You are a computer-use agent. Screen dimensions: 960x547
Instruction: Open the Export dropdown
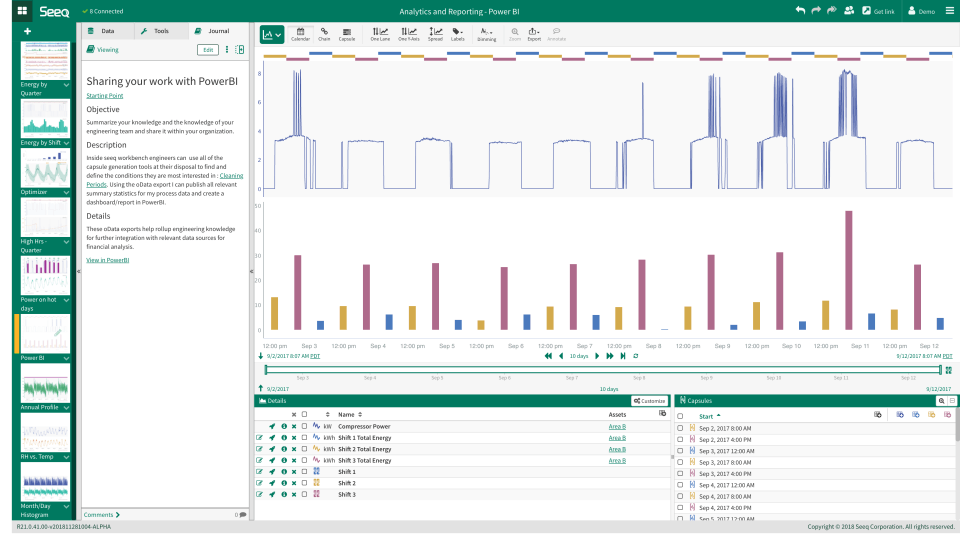coord(534,34)
